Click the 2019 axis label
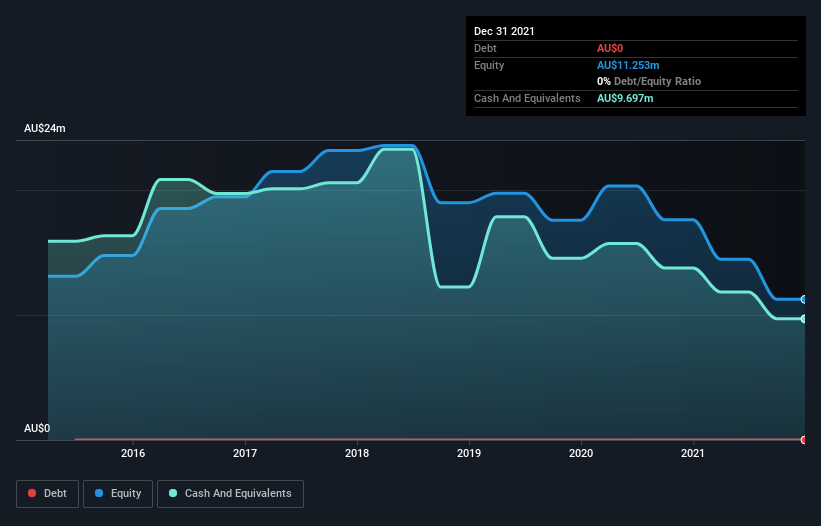The image size is (821, 526). tap(469, 453)
